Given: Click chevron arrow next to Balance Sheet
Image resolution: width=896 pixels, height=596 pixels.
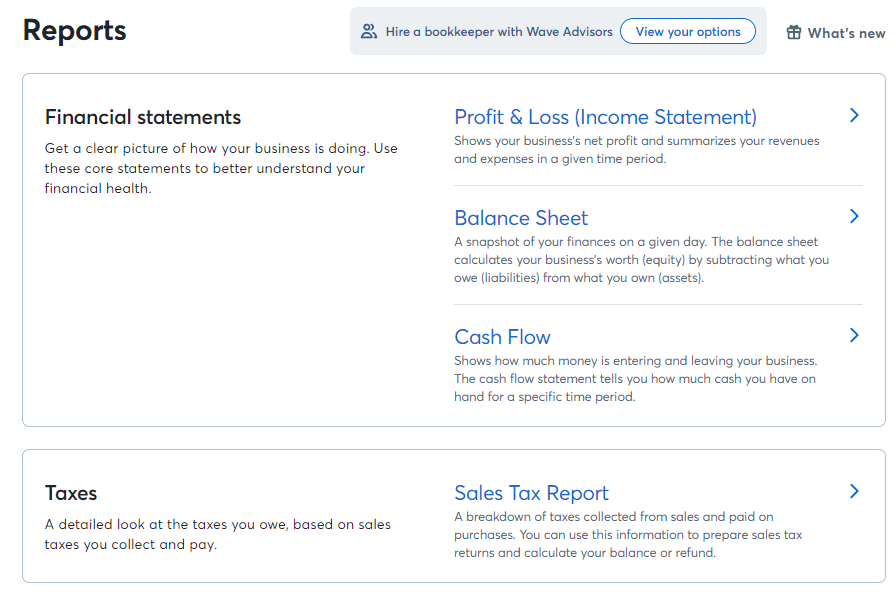Looking at the screenshot, I should coord(854,217).
